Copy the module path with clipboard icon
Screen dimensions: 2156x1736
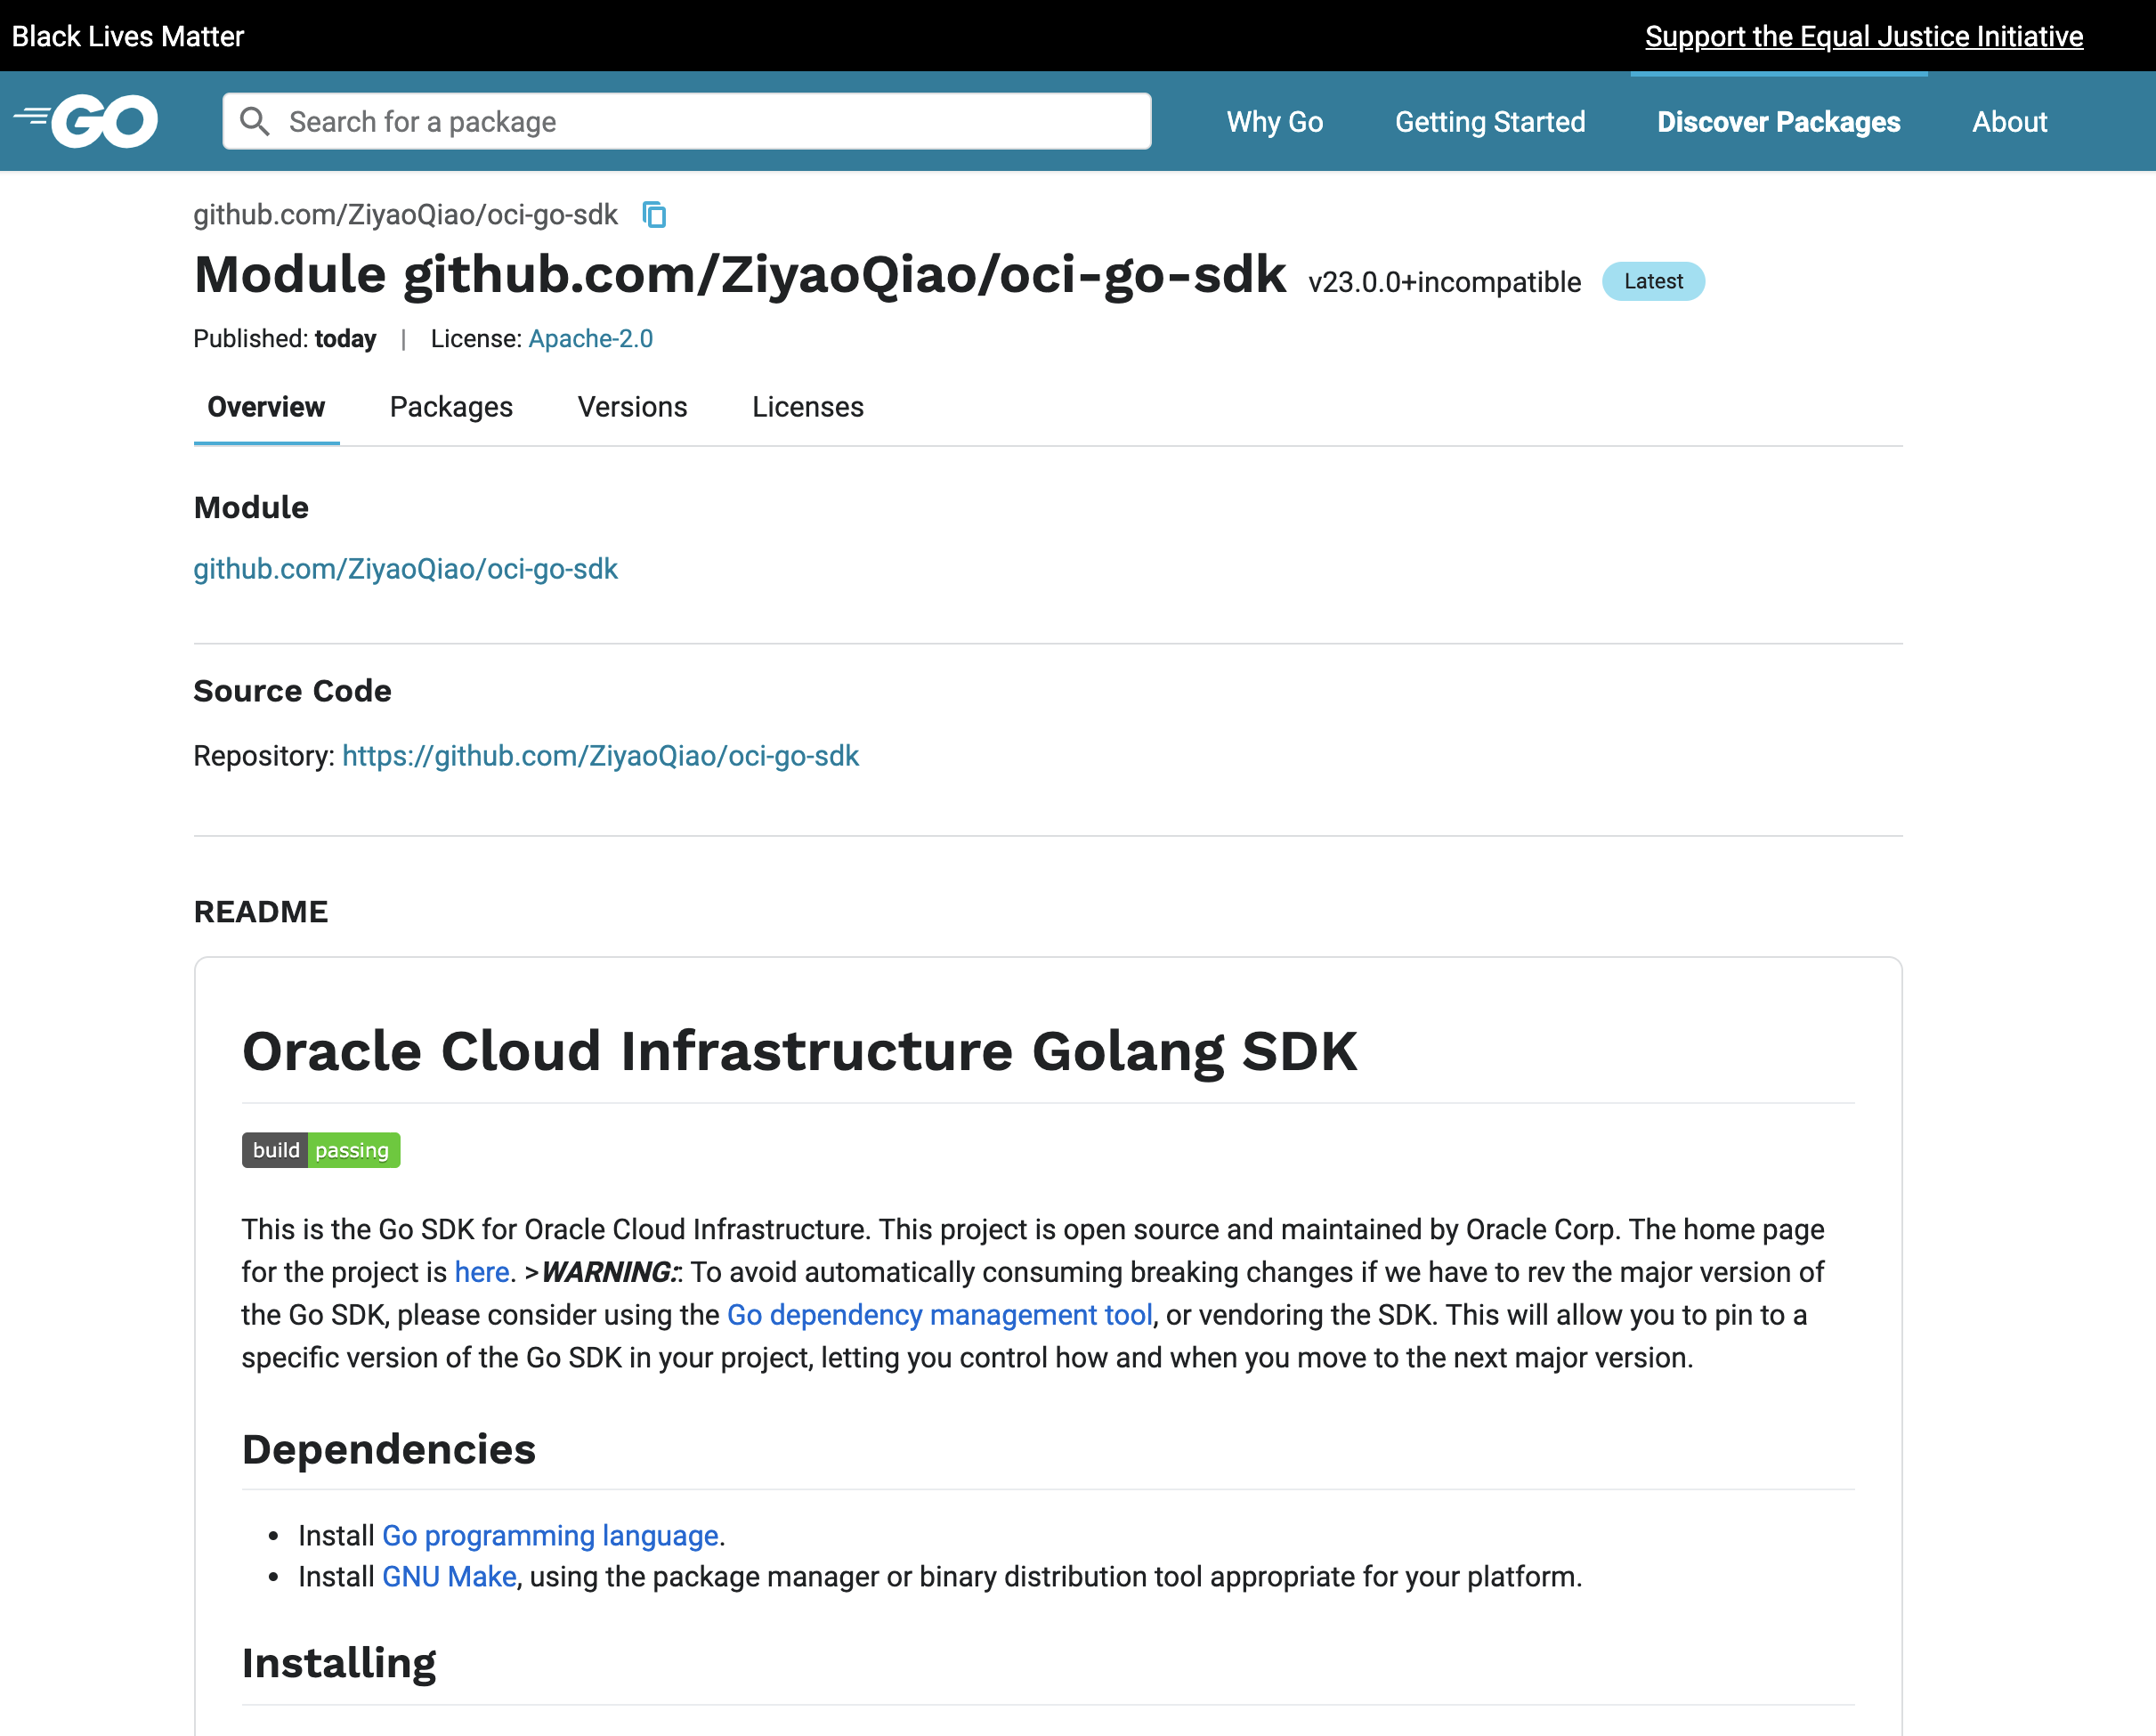point(654,215)
